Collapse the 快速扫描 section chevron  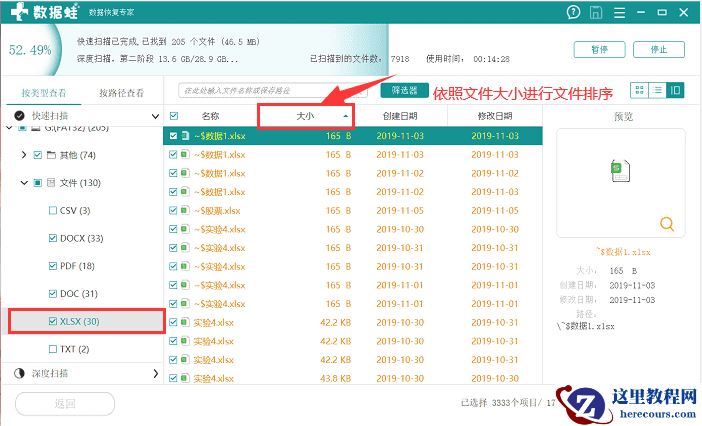point(155,116)
